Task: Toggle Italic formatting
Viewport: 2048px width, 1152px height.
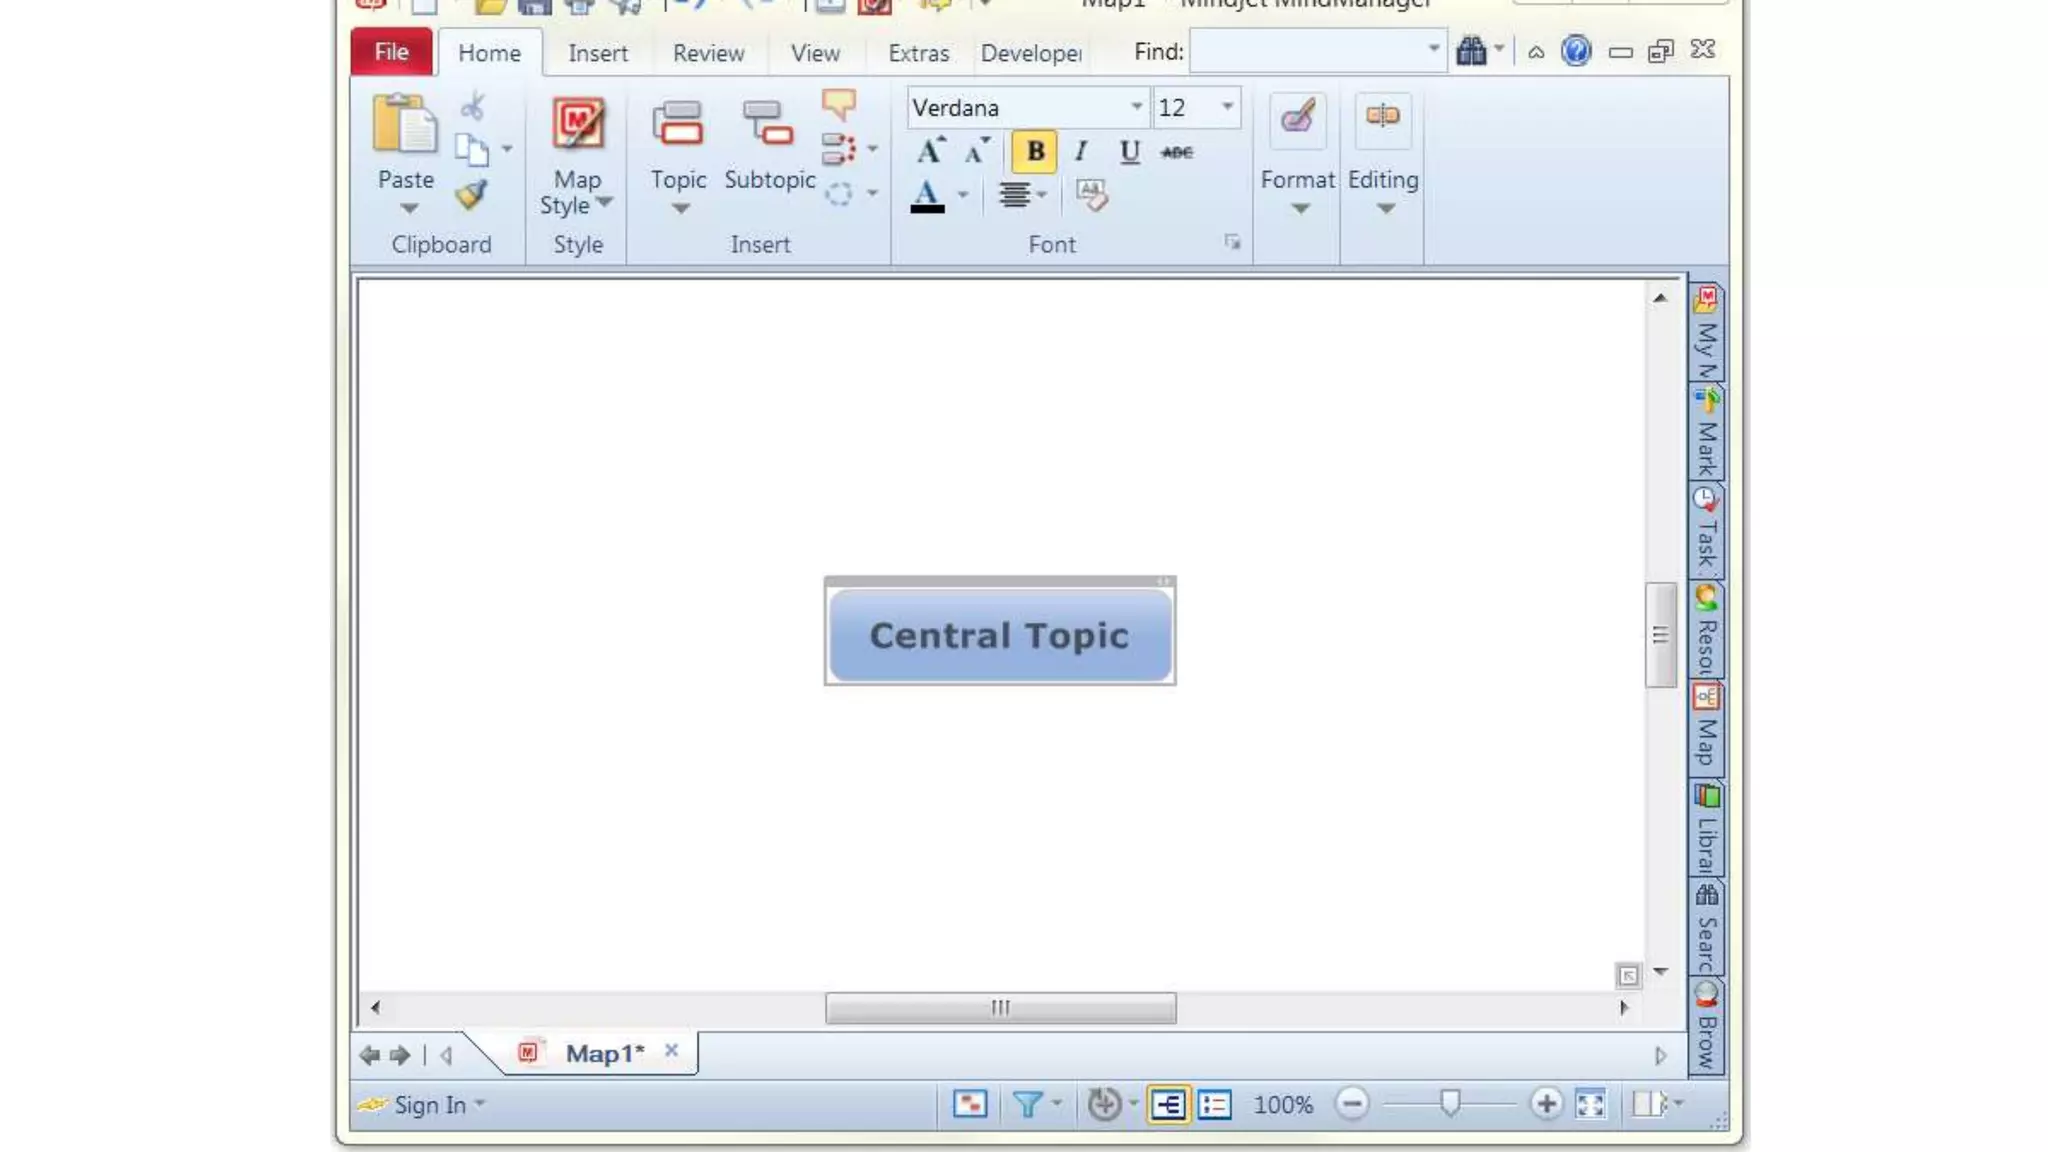Action: [1081, 152]
